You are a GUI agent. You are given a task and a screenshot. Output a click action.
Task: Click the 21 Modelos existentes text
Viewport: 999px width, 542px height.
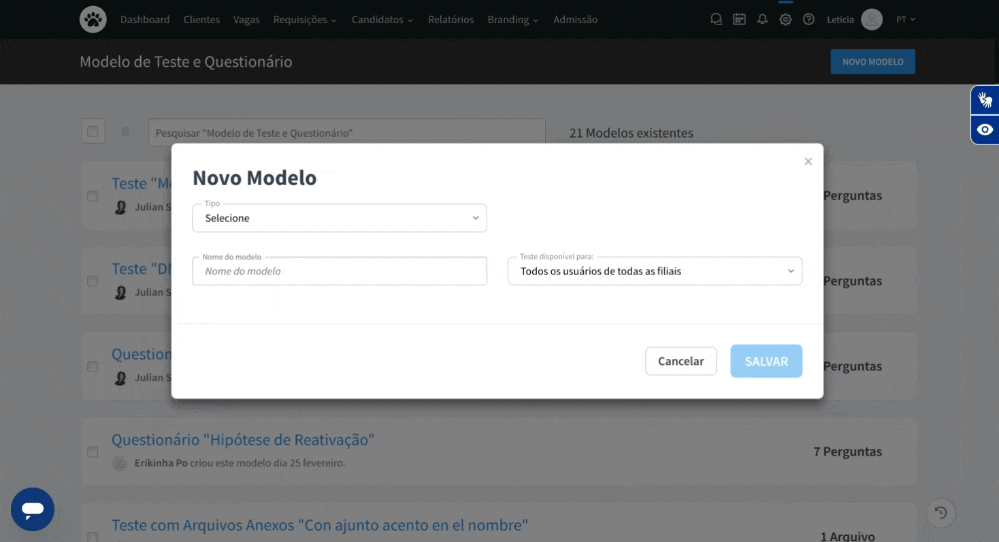click(x=631, y=133)
